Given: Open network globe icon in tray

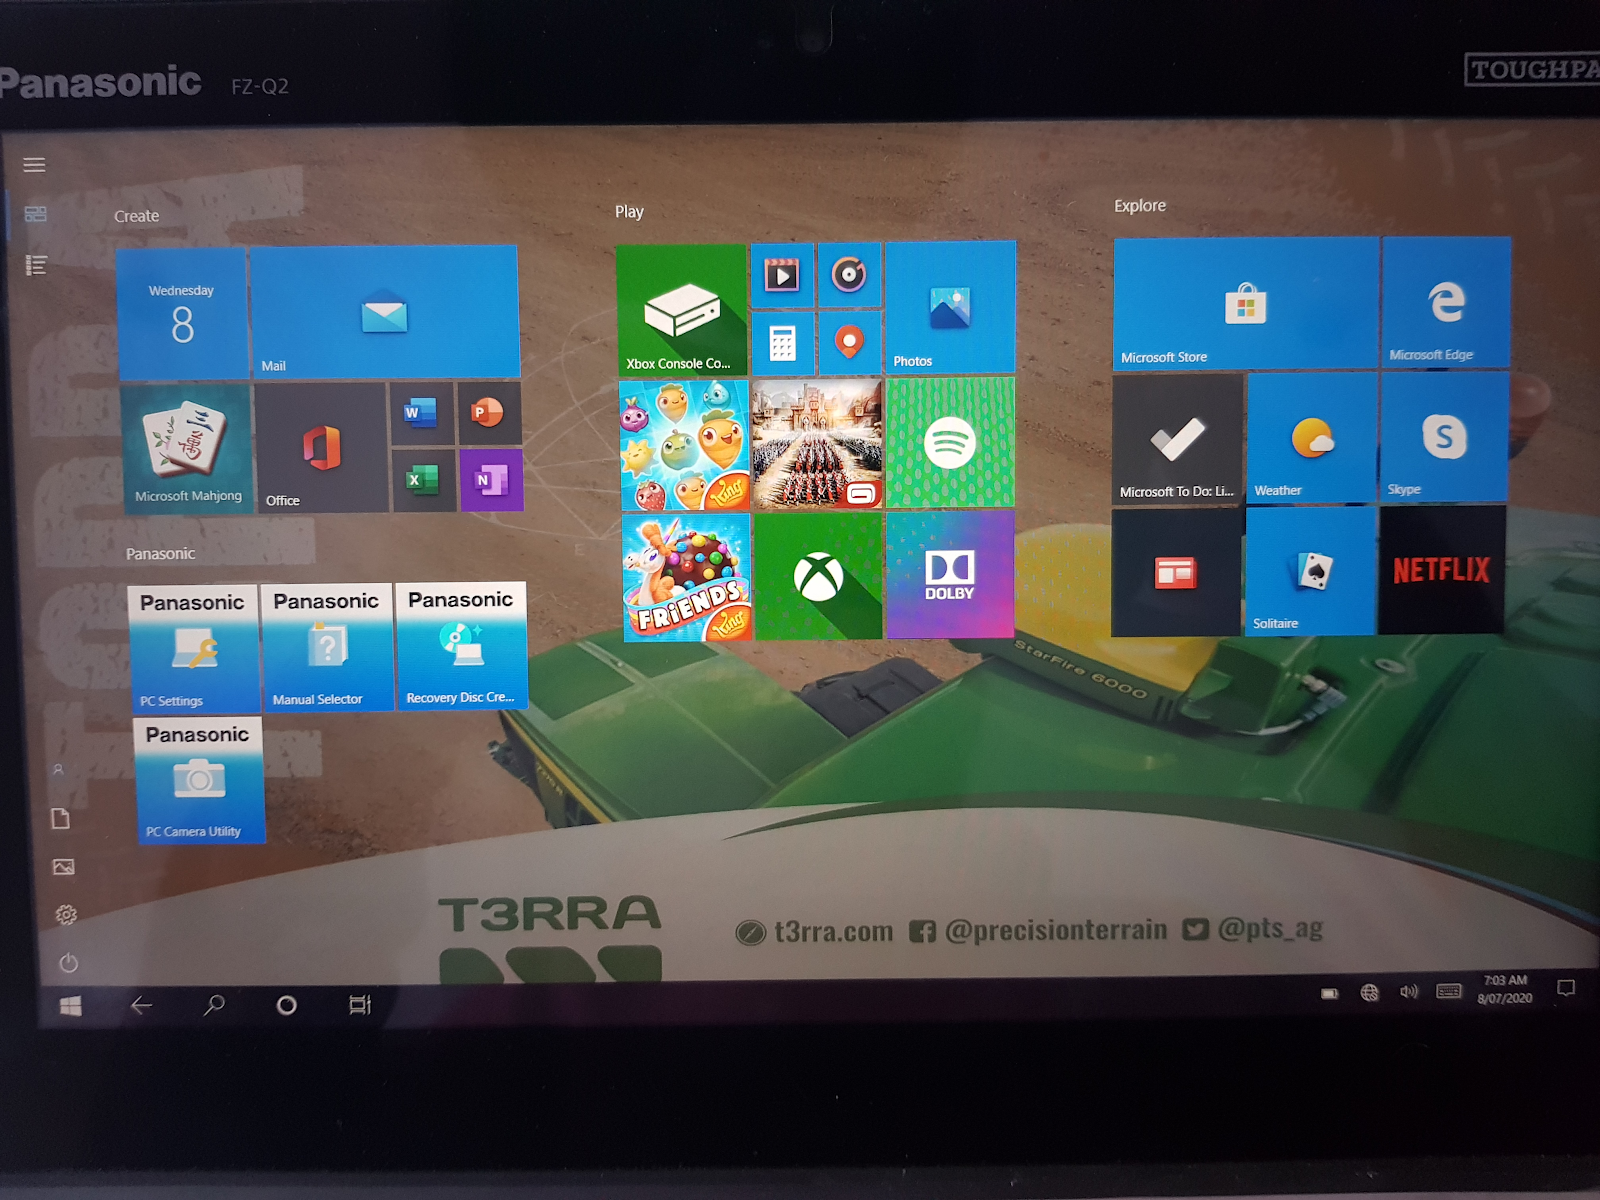Looking at the screenshot, I should [x=1370, y=992].
